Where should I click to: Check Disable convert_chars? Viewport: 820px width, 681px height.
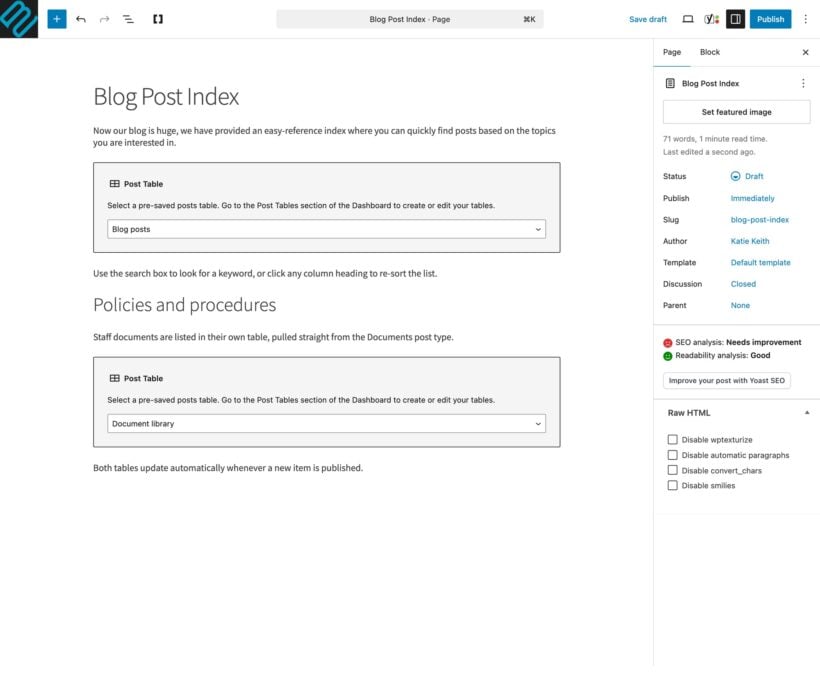673,470
